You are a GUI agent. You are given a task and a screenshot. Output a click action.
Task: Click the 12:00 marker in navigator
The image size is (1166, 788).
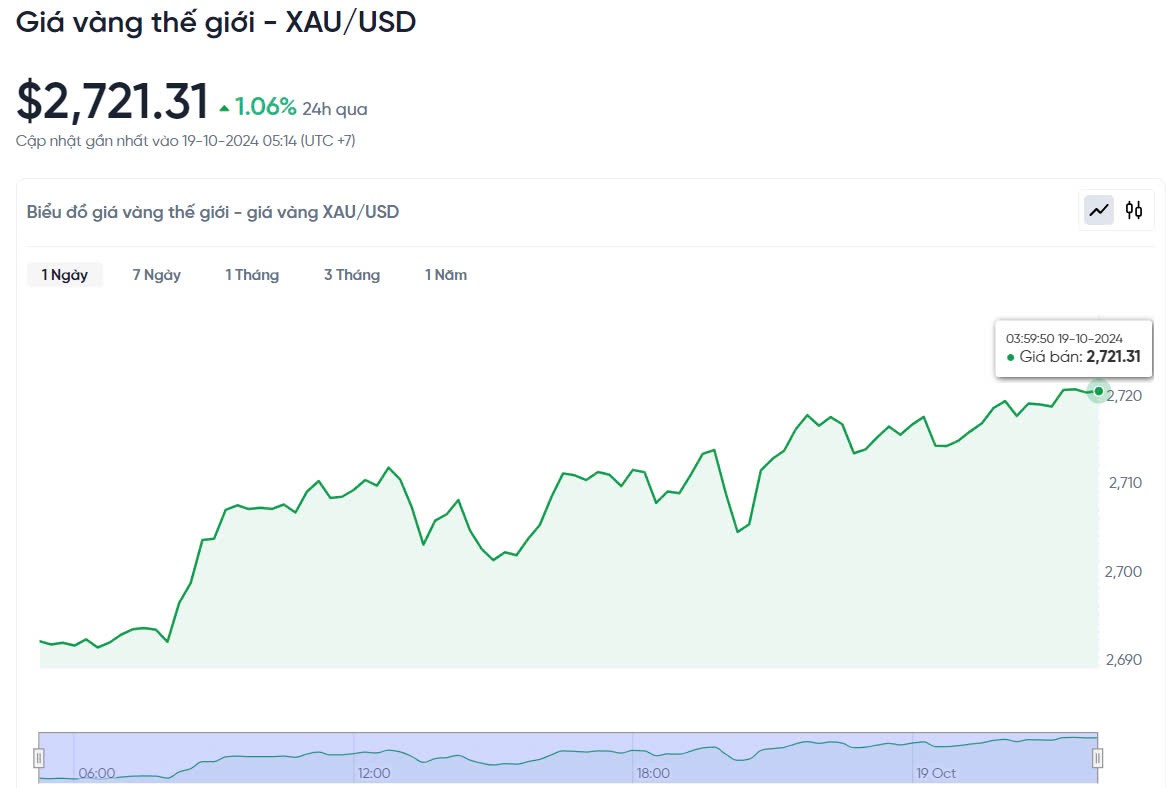pos(374,773)
